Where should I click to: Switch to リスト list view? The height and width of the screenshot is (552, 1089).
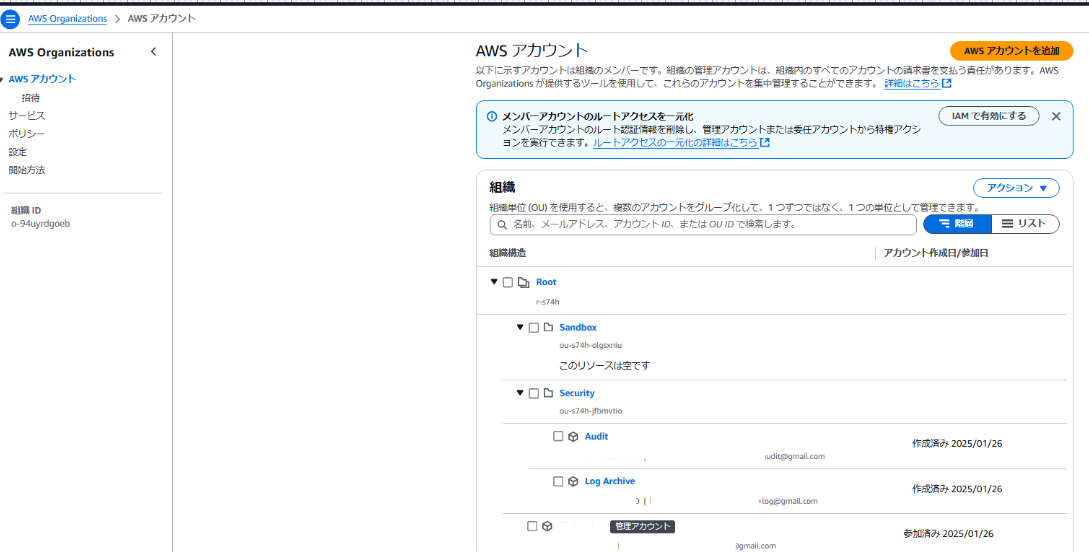(x=1024, y=224)
